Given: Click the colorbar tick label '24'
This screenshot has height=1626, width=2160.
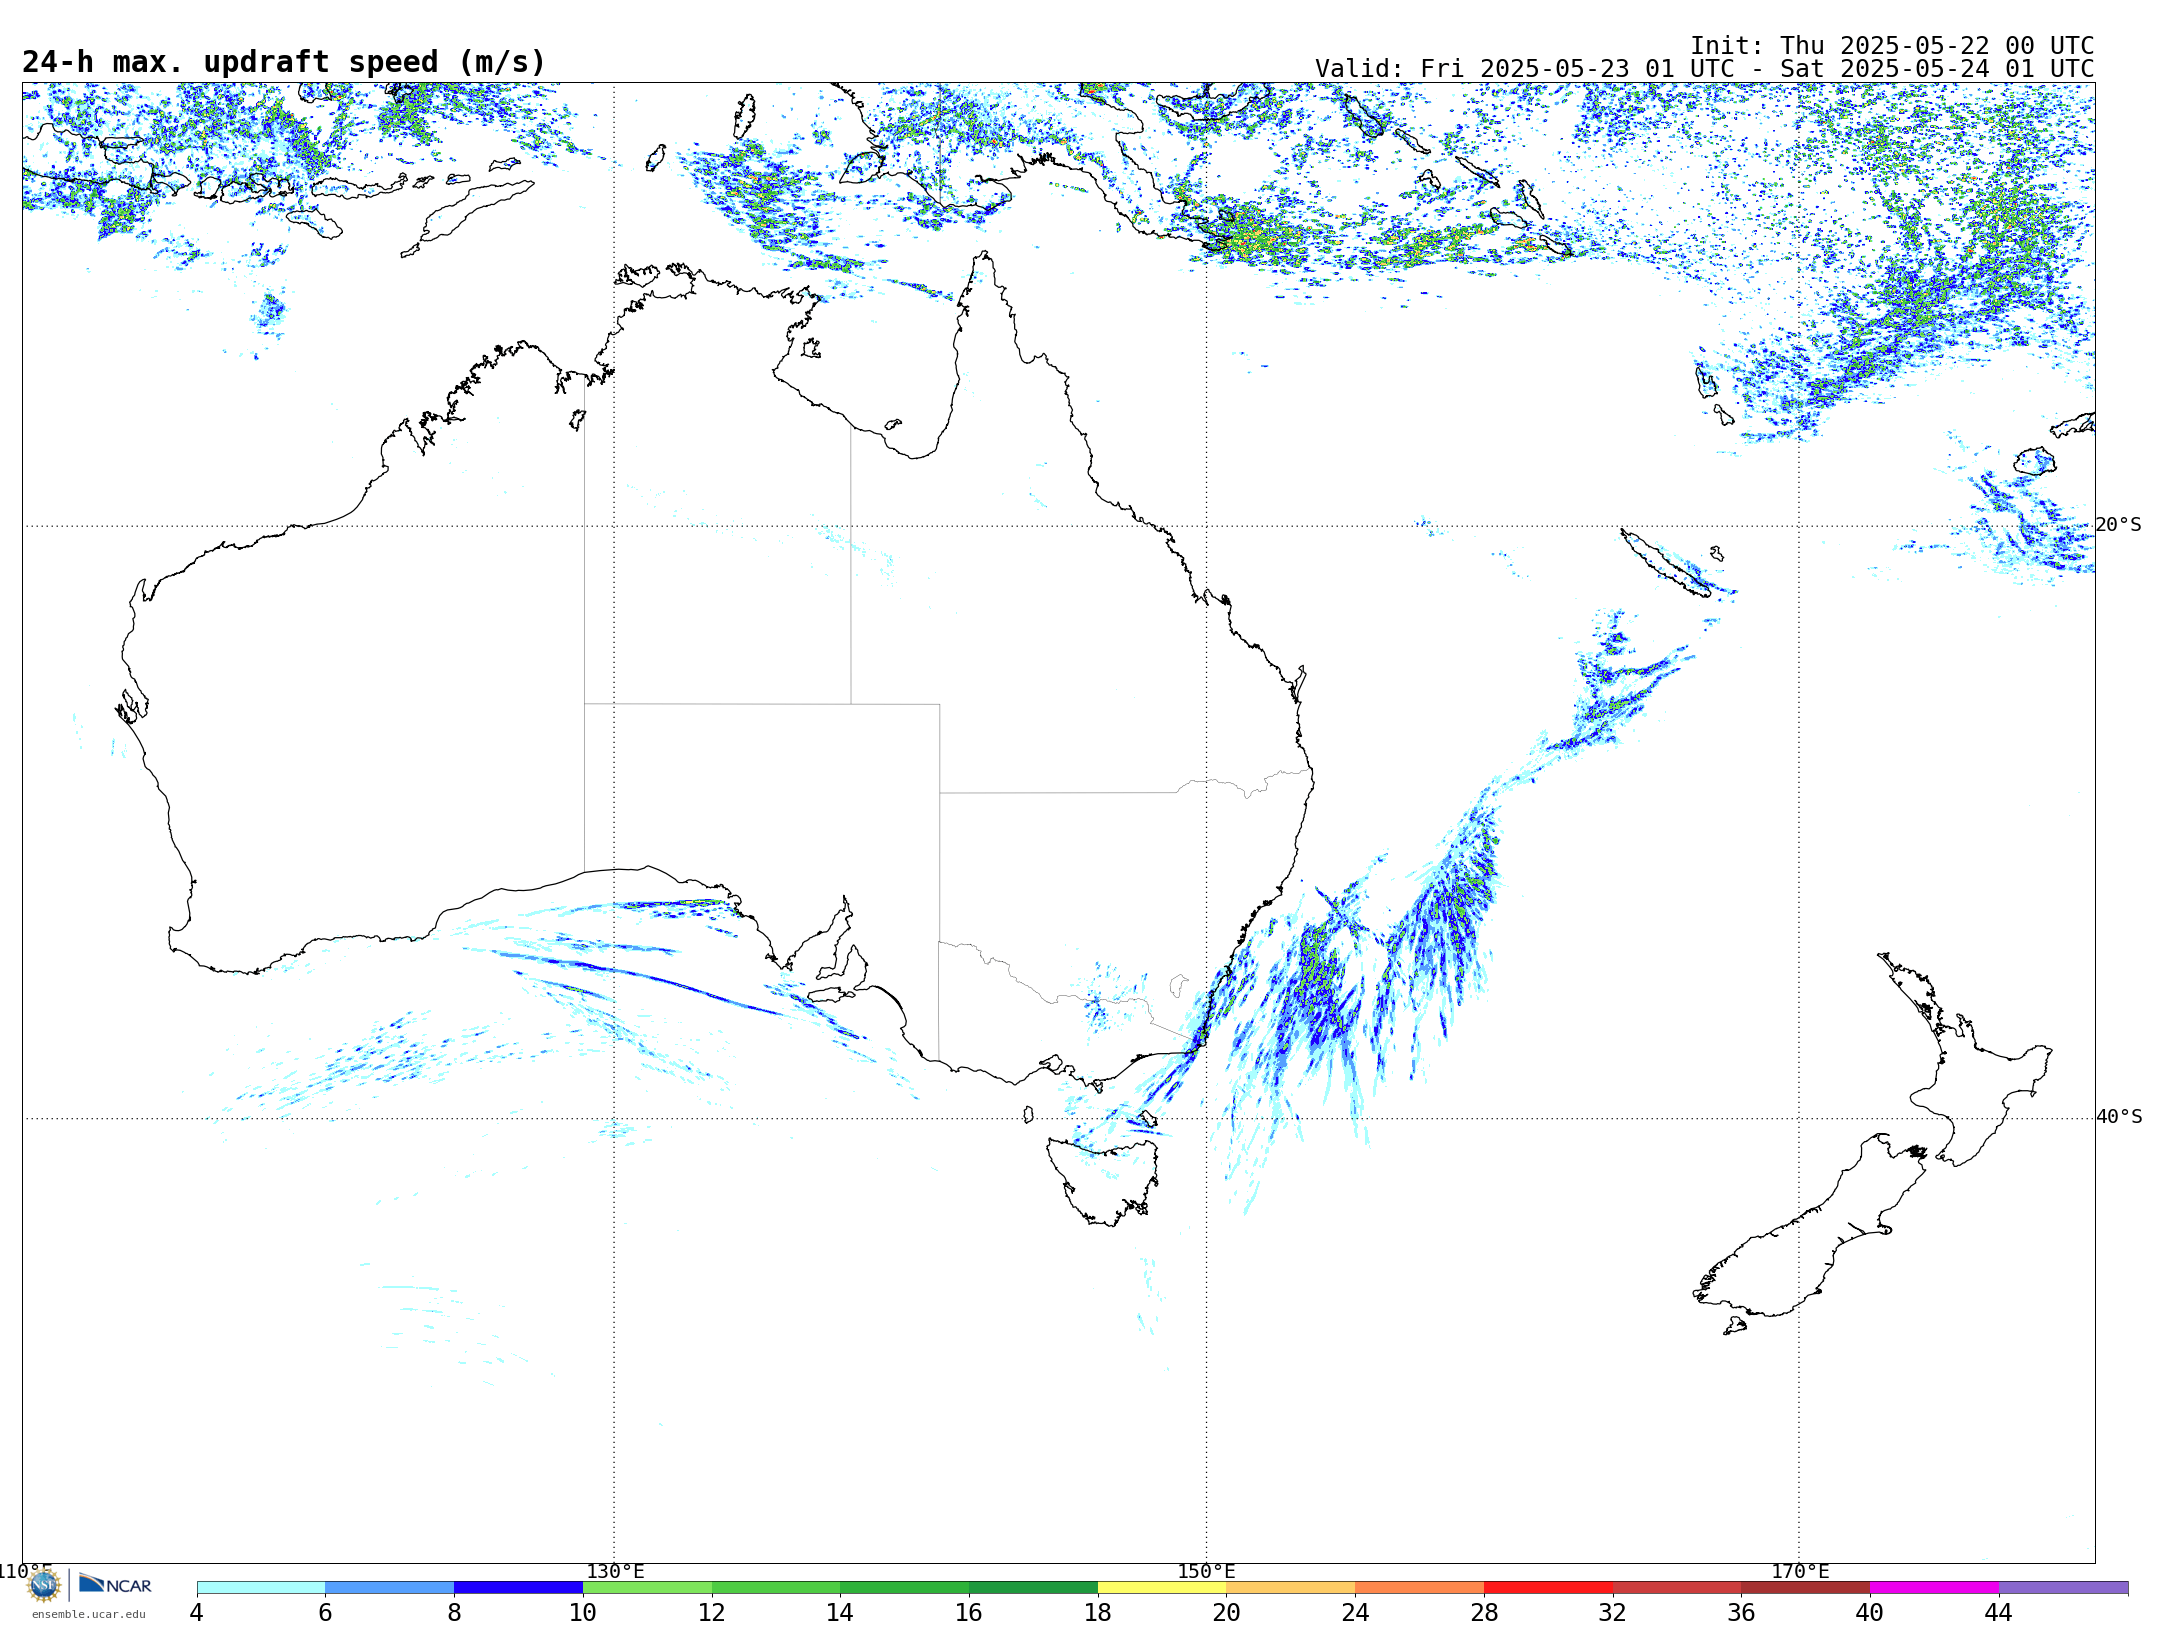Looking at the screenshot, I should [x=1355, y=1613].
